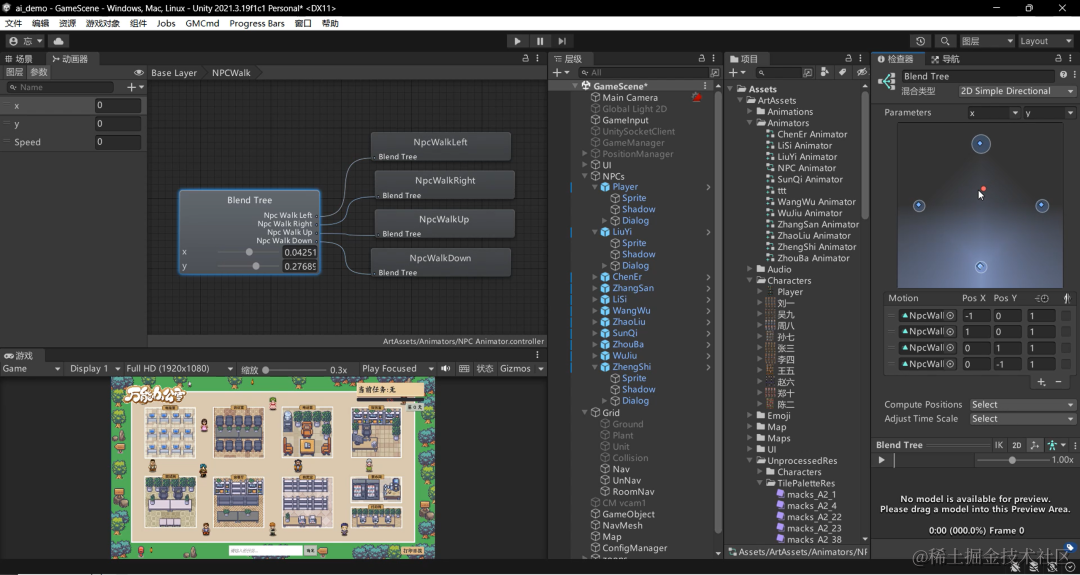The image size is (1080, 575).
Task: Click the global search magnifier icon
Action: (x=945, y=41)
